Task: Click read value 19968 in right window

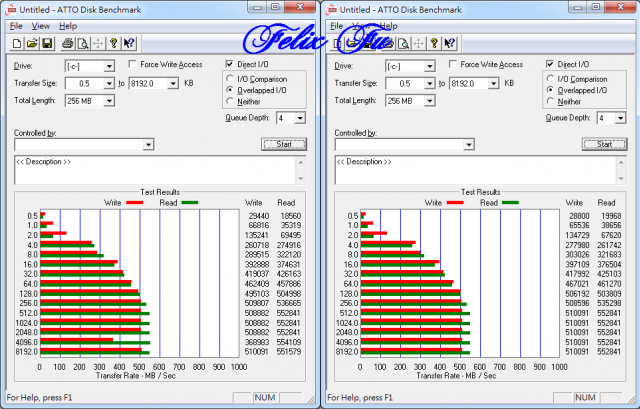Action: coord(611,216)
